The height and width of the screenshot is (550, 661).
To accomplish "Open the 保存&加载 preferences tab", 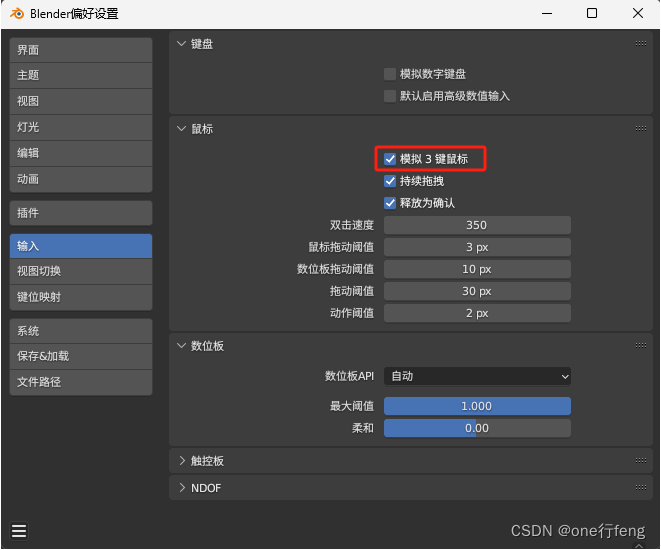I will tap(81, 357).
